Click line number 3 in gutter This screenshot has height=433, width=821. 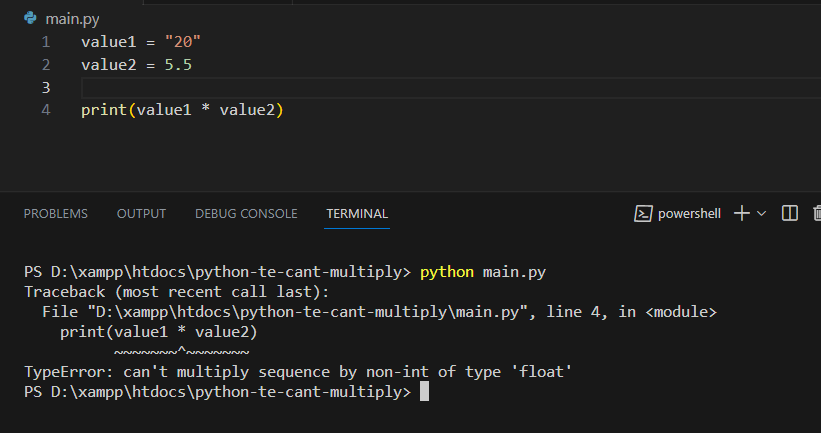[46, 87]
